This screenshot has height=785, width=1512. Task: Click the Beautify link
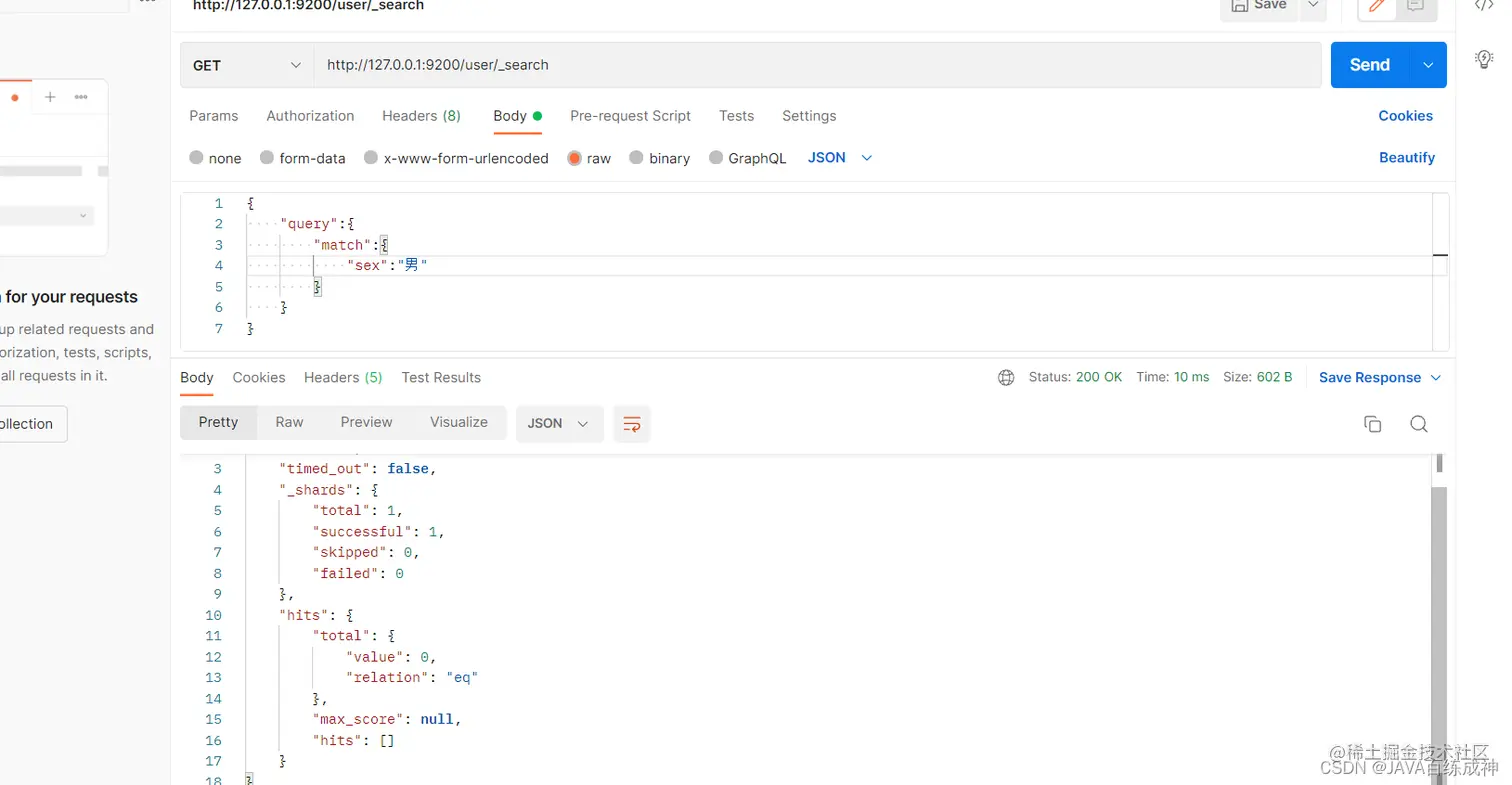click(1406, 158)
